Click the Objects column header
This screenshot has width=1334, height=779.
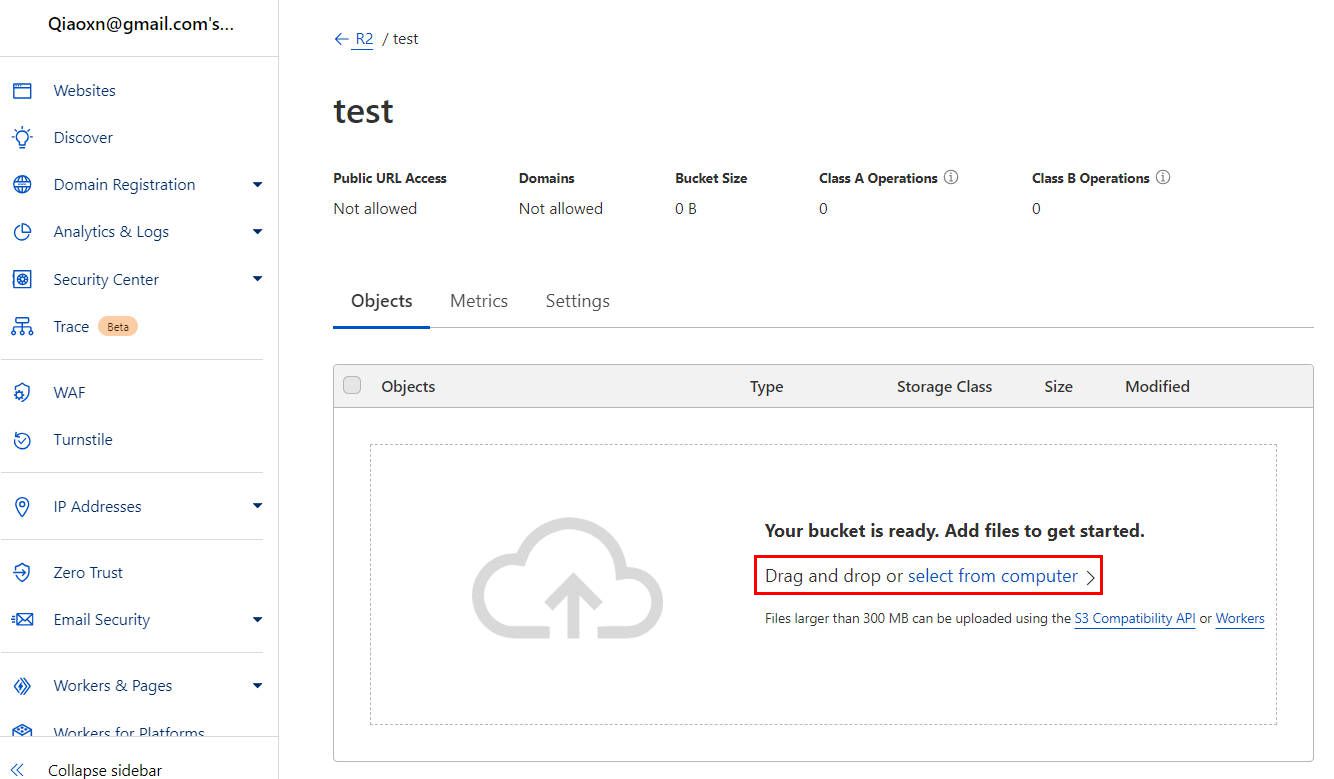[x=408, y=386]
